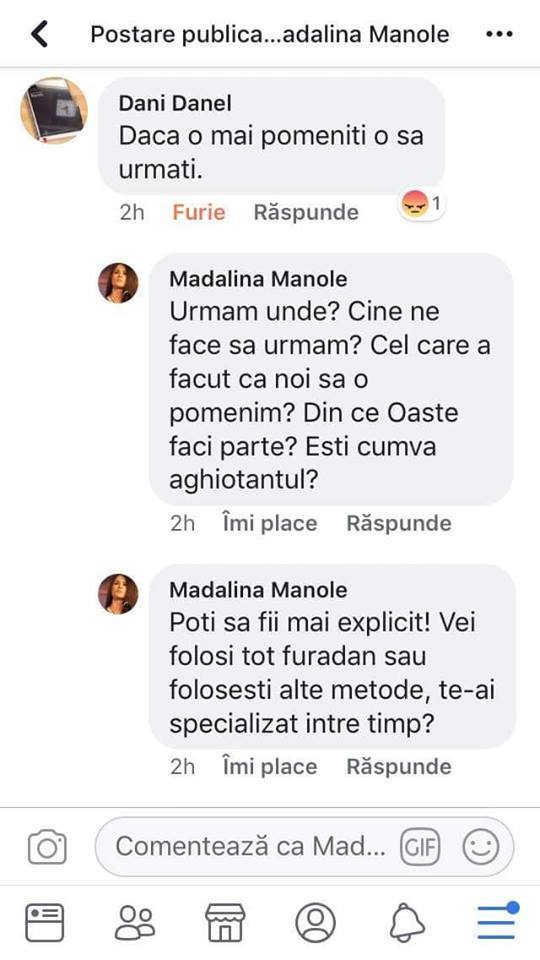Image resolution: width=540 pixels, height=960 pixels.
Task: Open the GIF picker
Action: click(420, 847)
